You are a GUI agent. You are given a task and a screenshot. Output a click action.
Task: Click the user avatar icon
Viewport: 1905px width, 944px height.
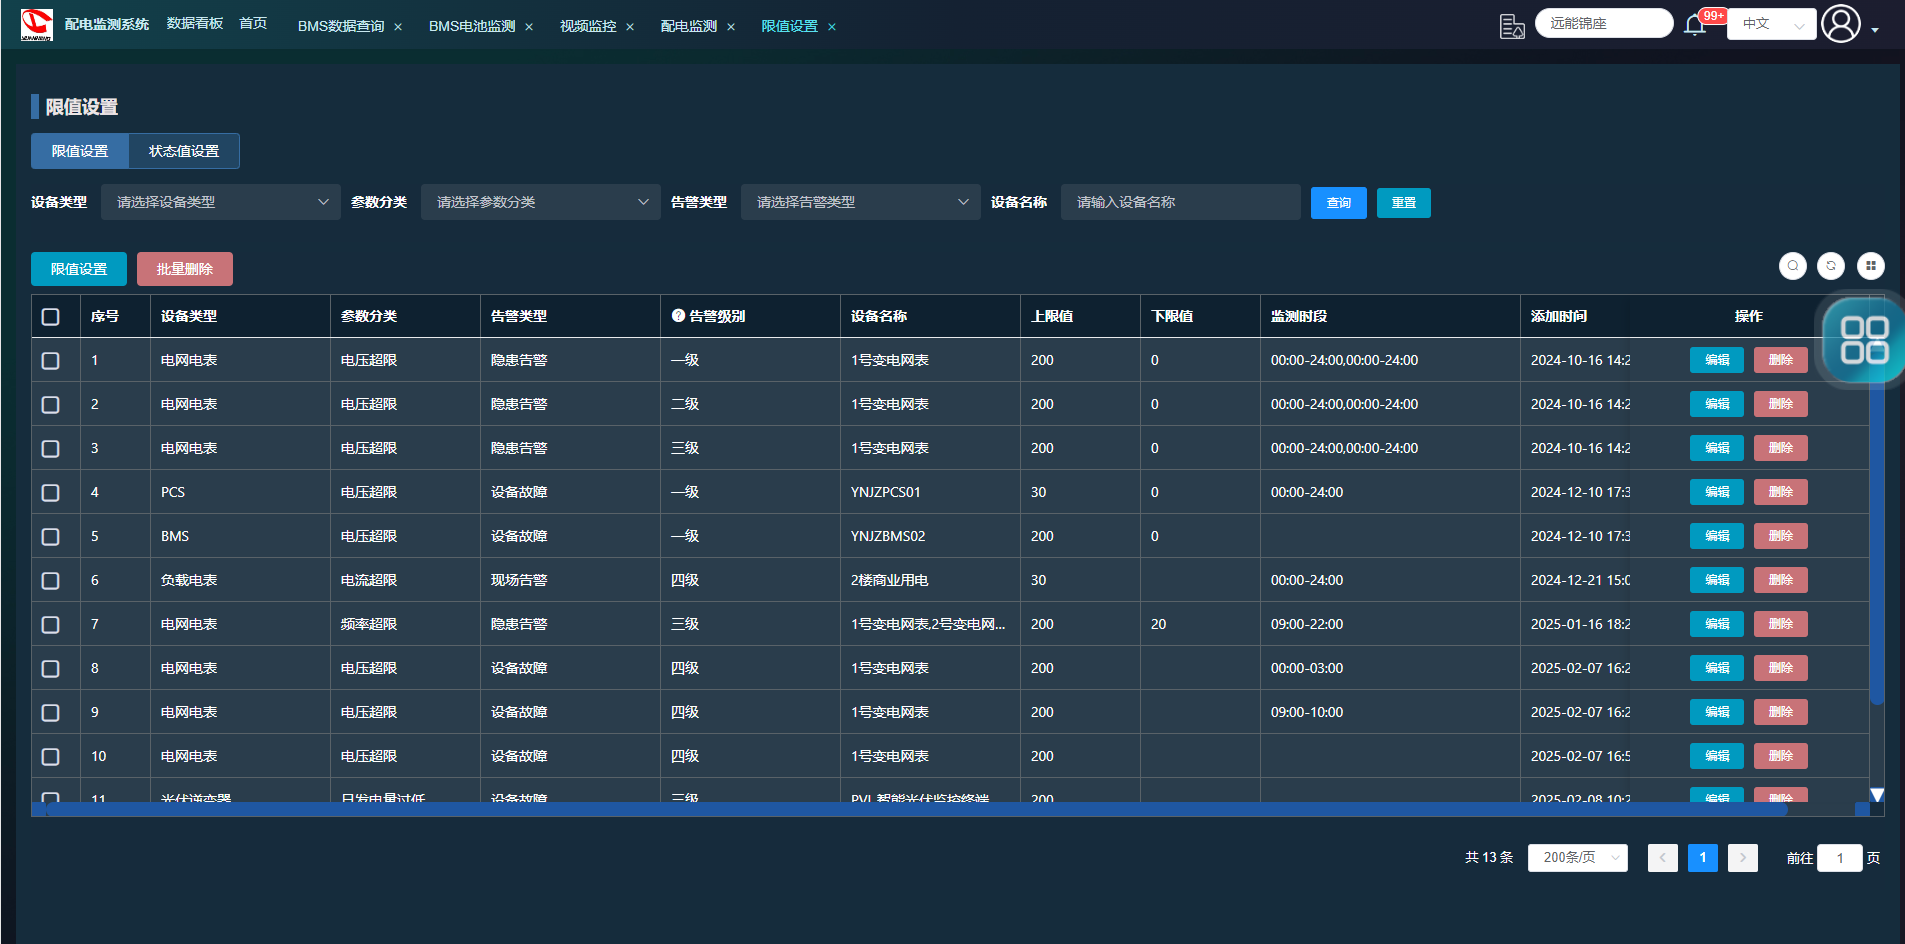pyautogui.click(x=1840, y=24)
